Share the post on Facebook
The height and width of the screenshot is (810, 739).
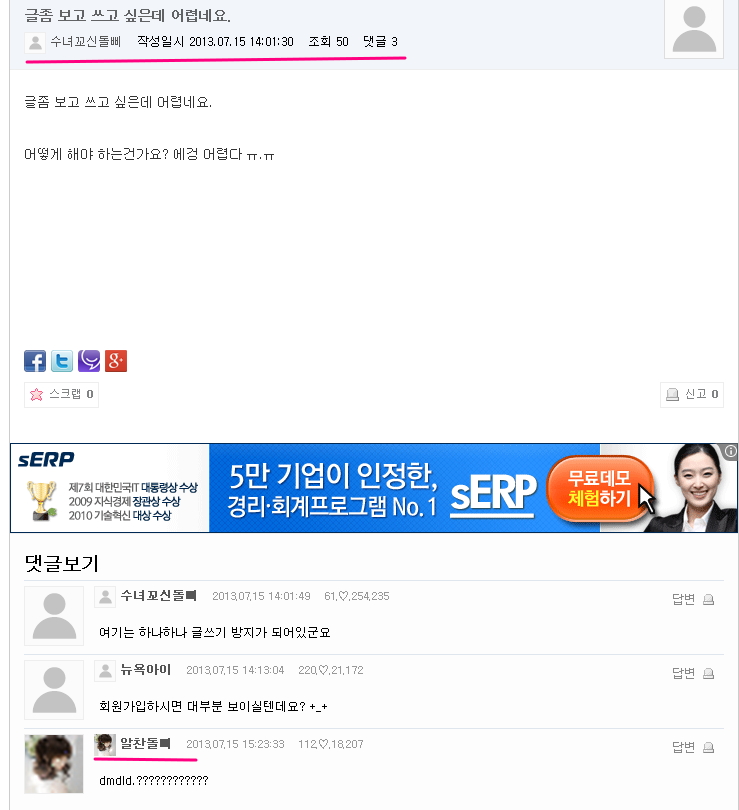(35, 361)
